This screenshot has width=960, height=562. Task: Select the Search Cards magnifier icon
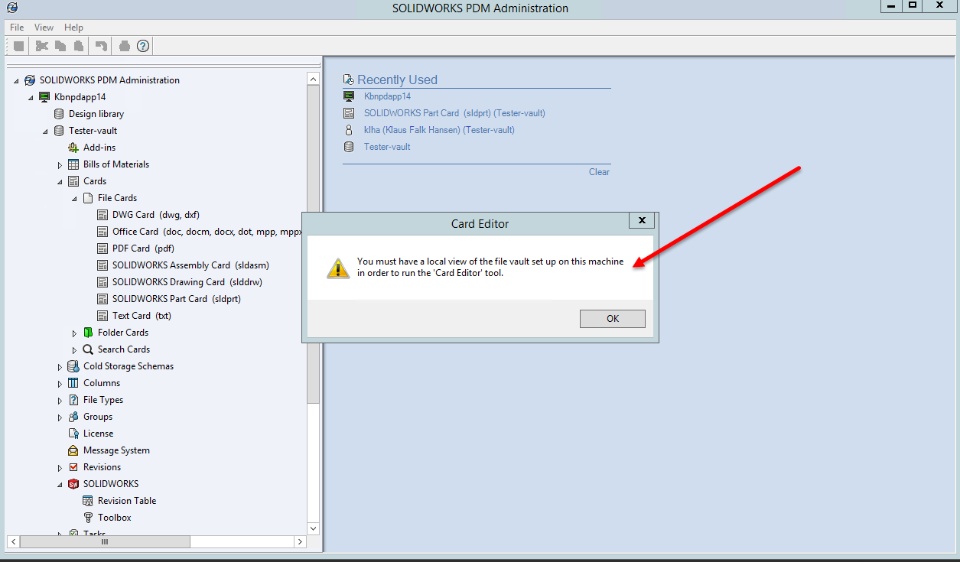[88, 350]
